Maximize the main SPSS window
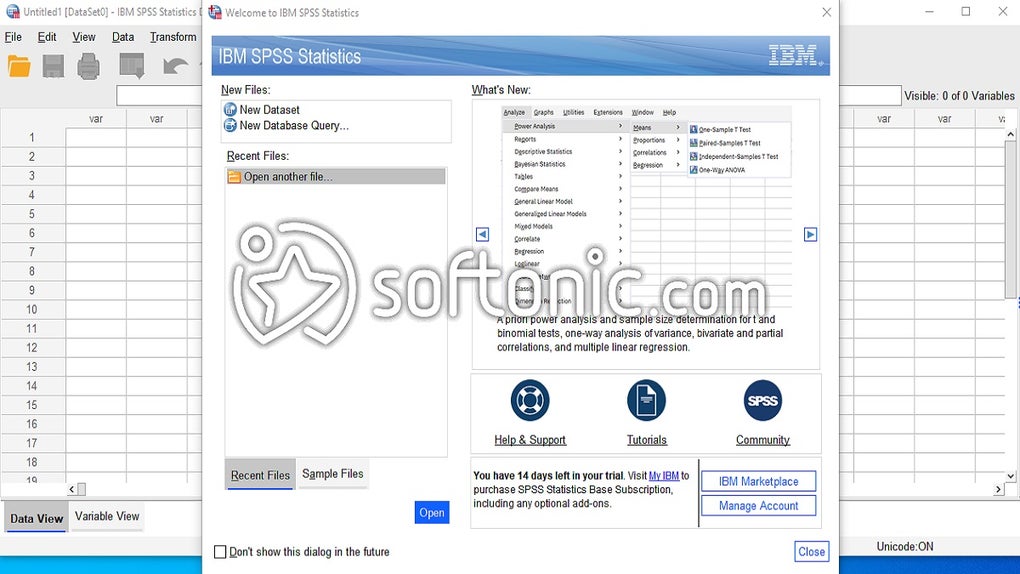This screenshot has height=574, width=1020. point(966,12)
